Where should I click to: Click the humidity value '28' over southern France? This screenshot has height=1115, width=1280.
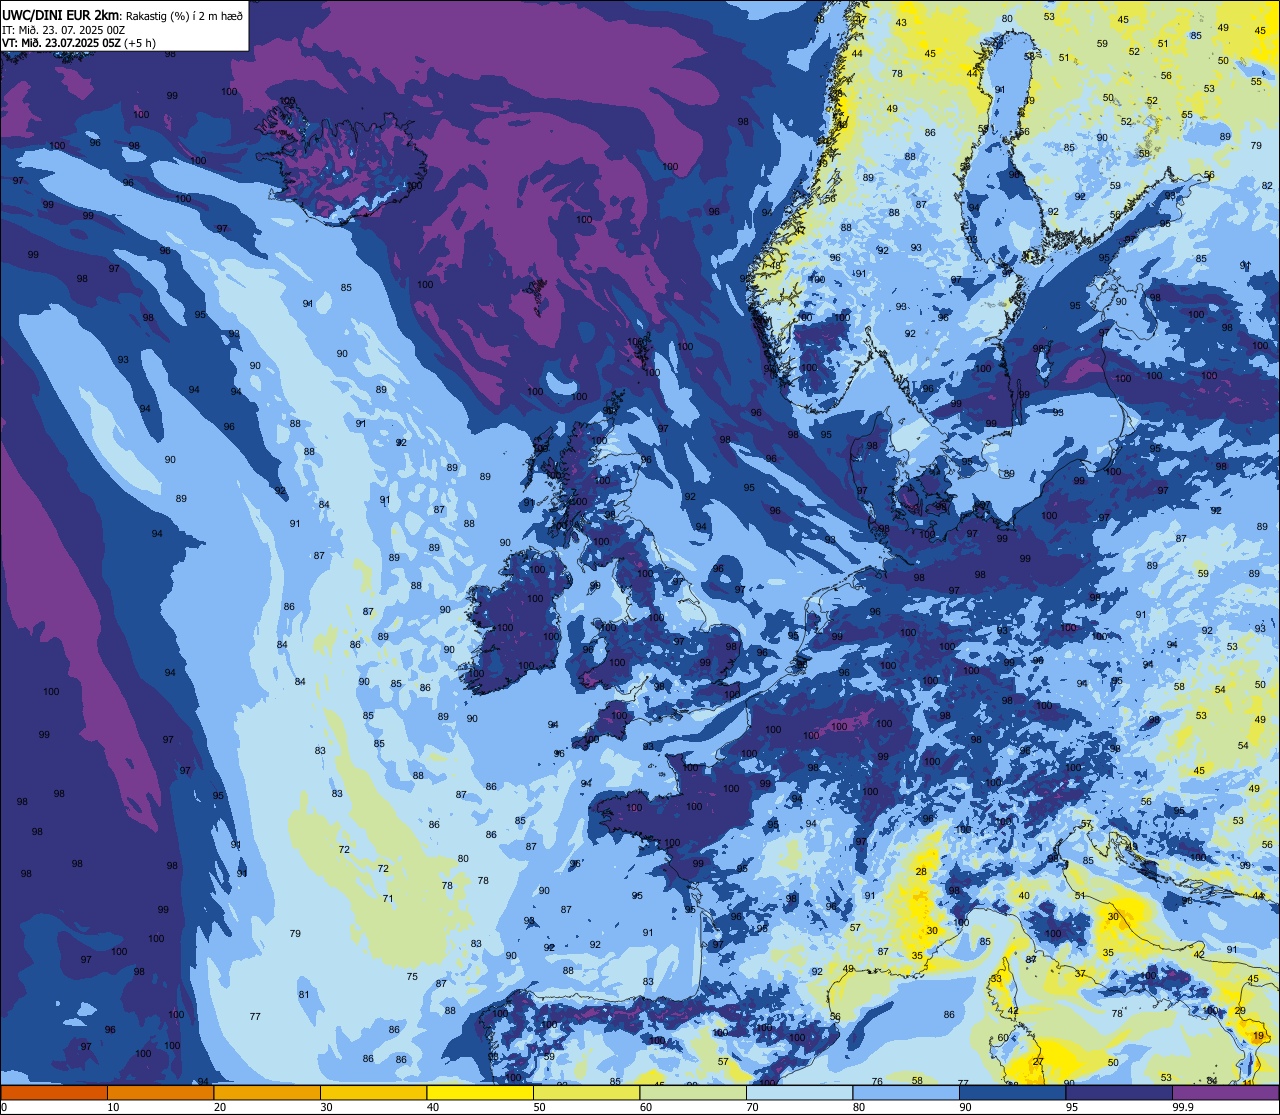pyautogui.click(x=921, y=872)
